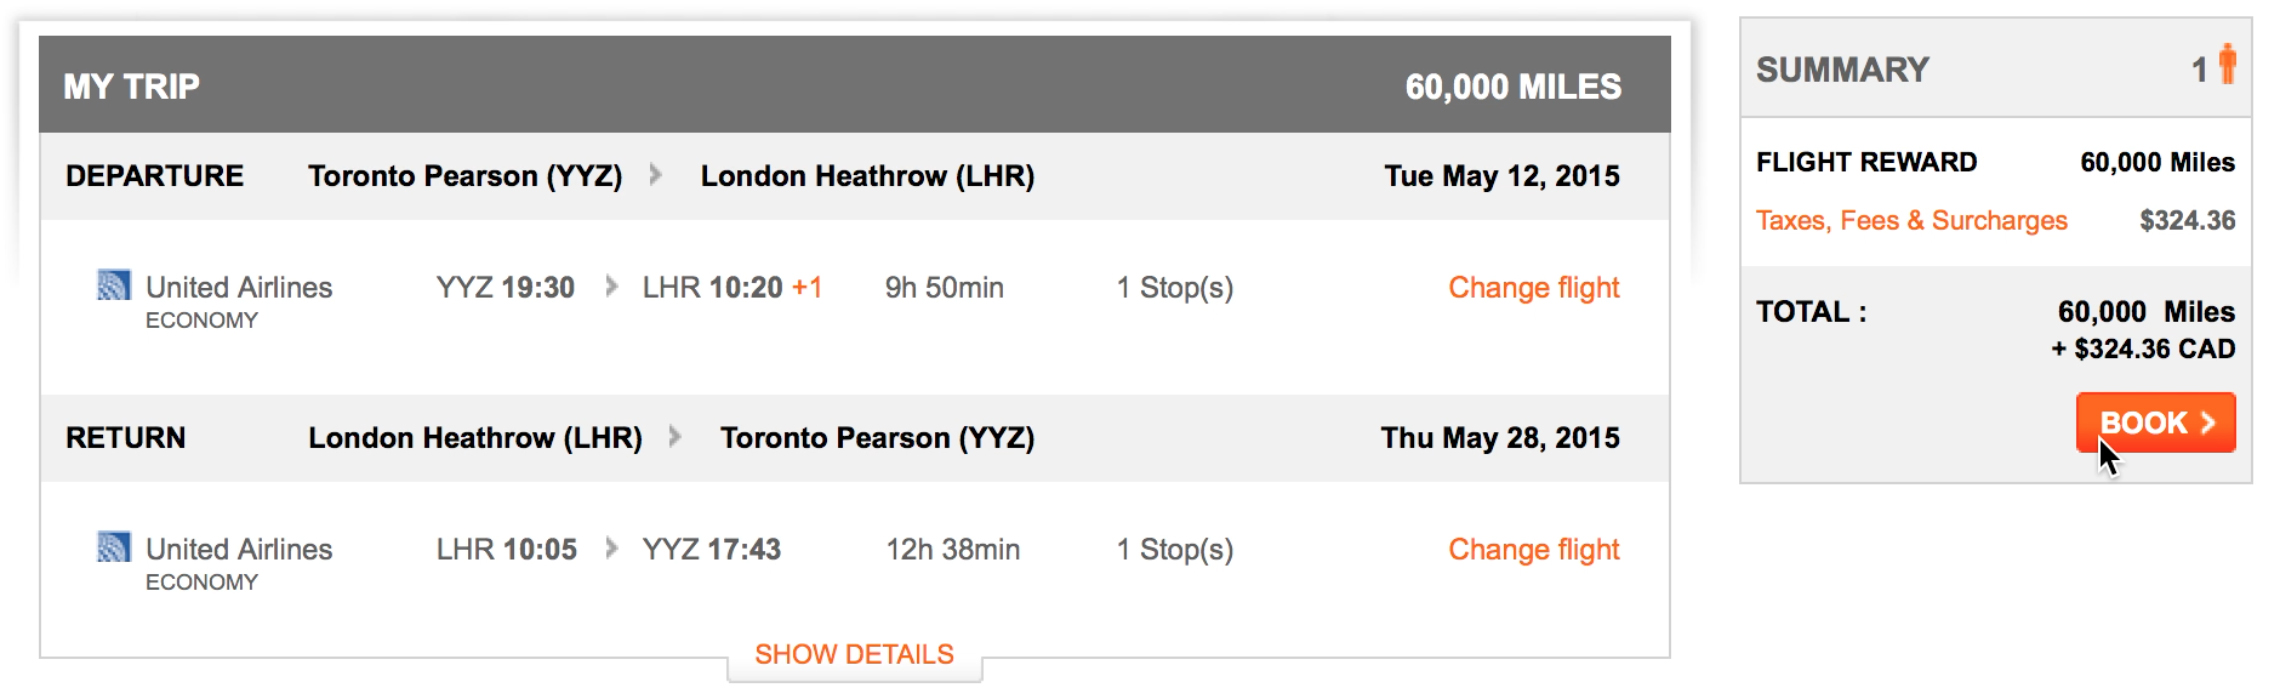The width and height of the screenshot is (2278, 692).
Task: Click the 1 Stop(s) label on return flight
Action: pyautogui.click(x=1175, y=550)
